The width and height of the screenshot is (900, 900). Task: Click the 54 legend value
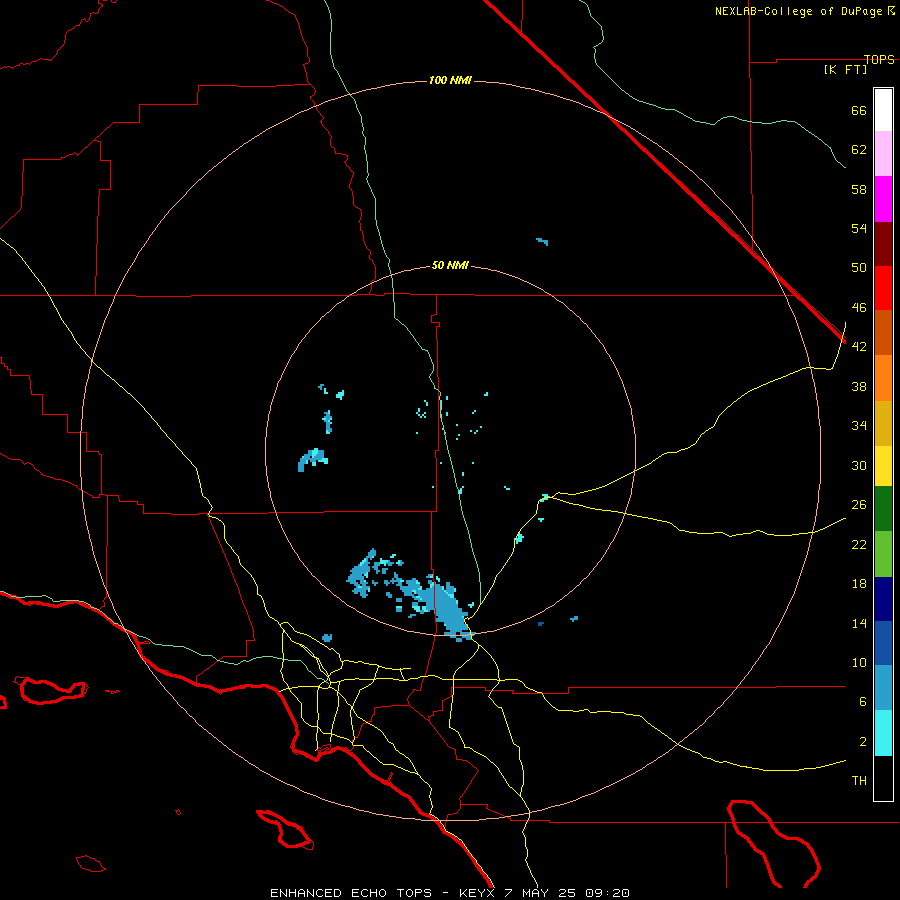pyautogui.click(x=859, y=228)
